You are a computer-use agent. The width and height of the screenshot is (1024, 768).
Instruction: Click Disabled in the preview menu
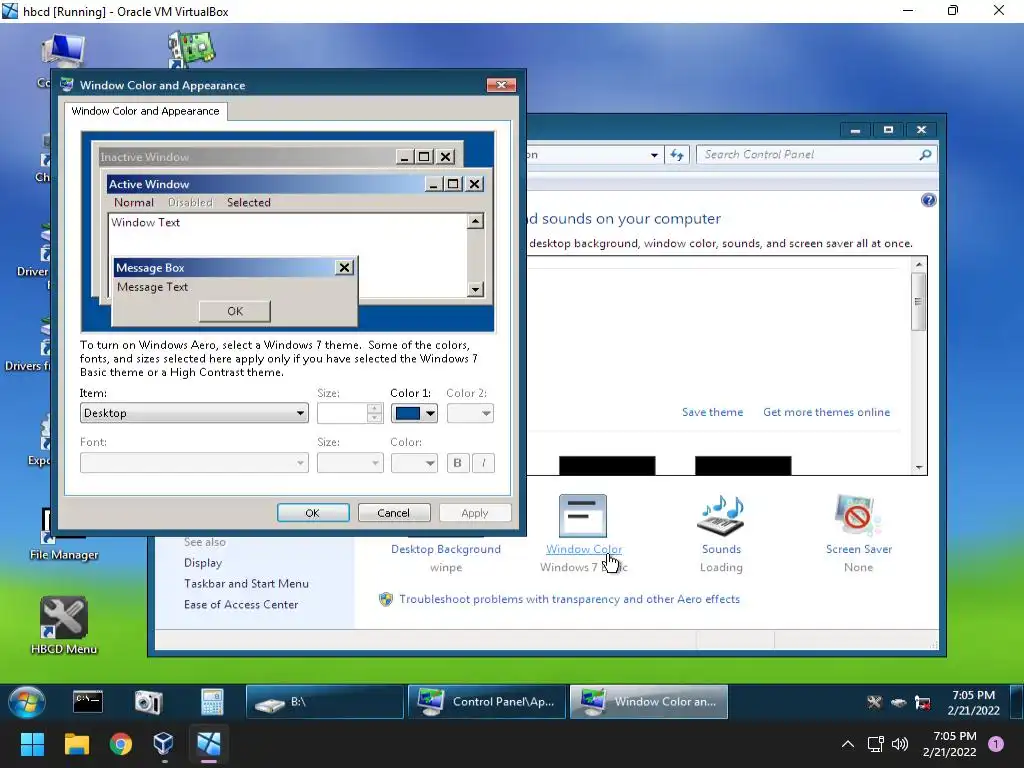click(x=190, y=202)
